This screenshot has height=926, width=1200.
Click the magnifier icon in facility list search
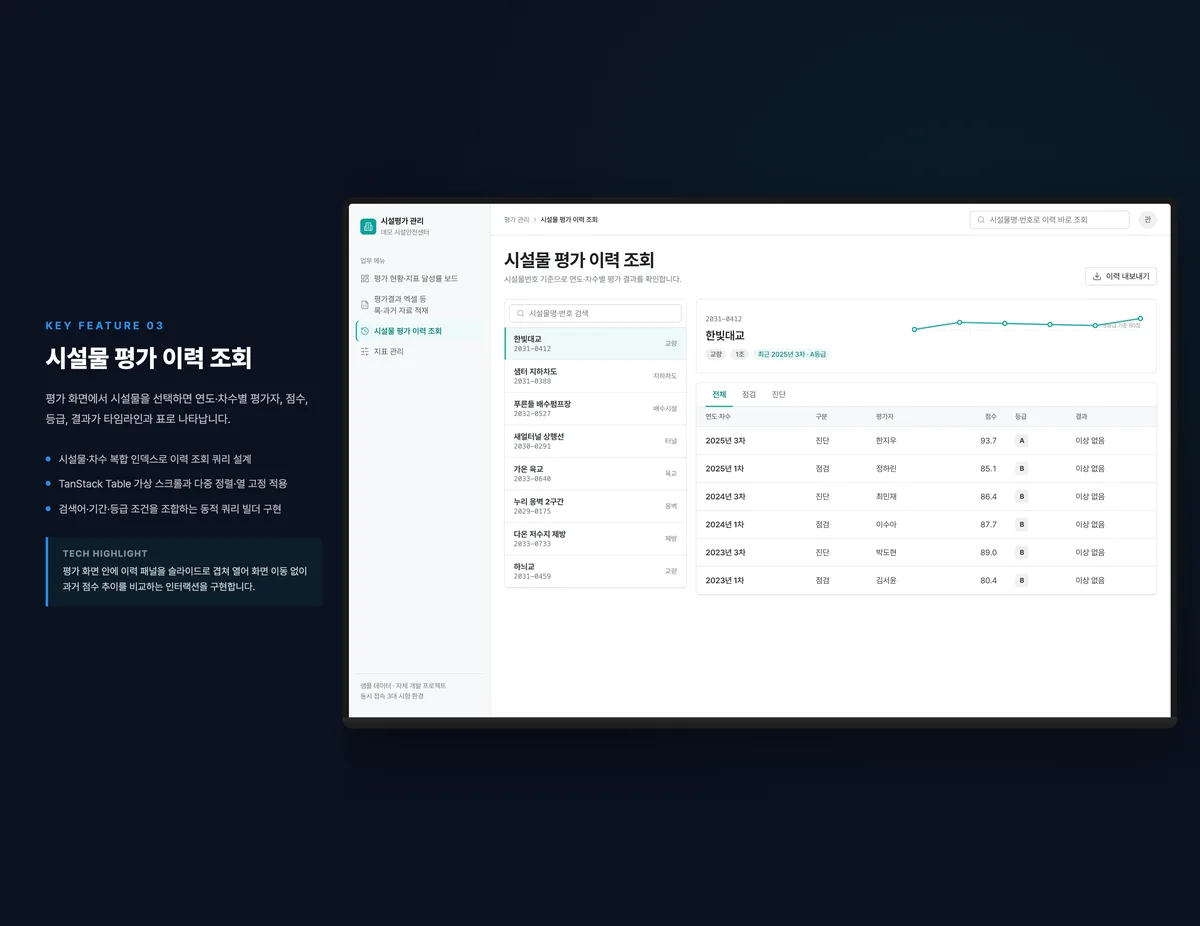point(520,313)
